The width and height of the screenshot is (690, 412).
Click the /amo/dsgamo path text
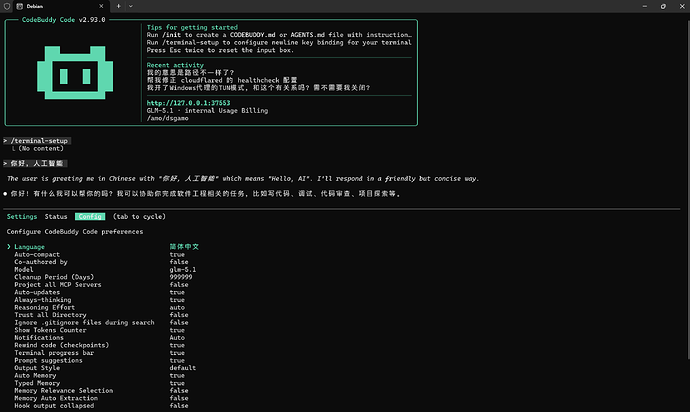(x=167, y=118)
